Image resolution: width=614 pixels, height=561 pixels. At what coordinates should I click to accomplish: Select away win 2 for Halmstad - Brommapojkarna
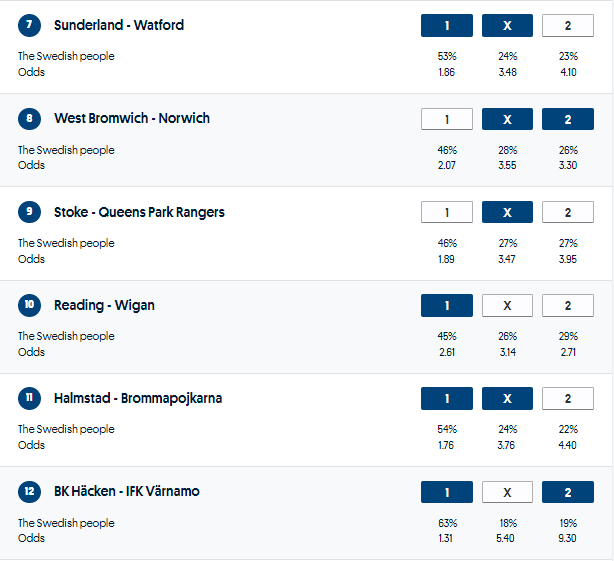[567, 398]
